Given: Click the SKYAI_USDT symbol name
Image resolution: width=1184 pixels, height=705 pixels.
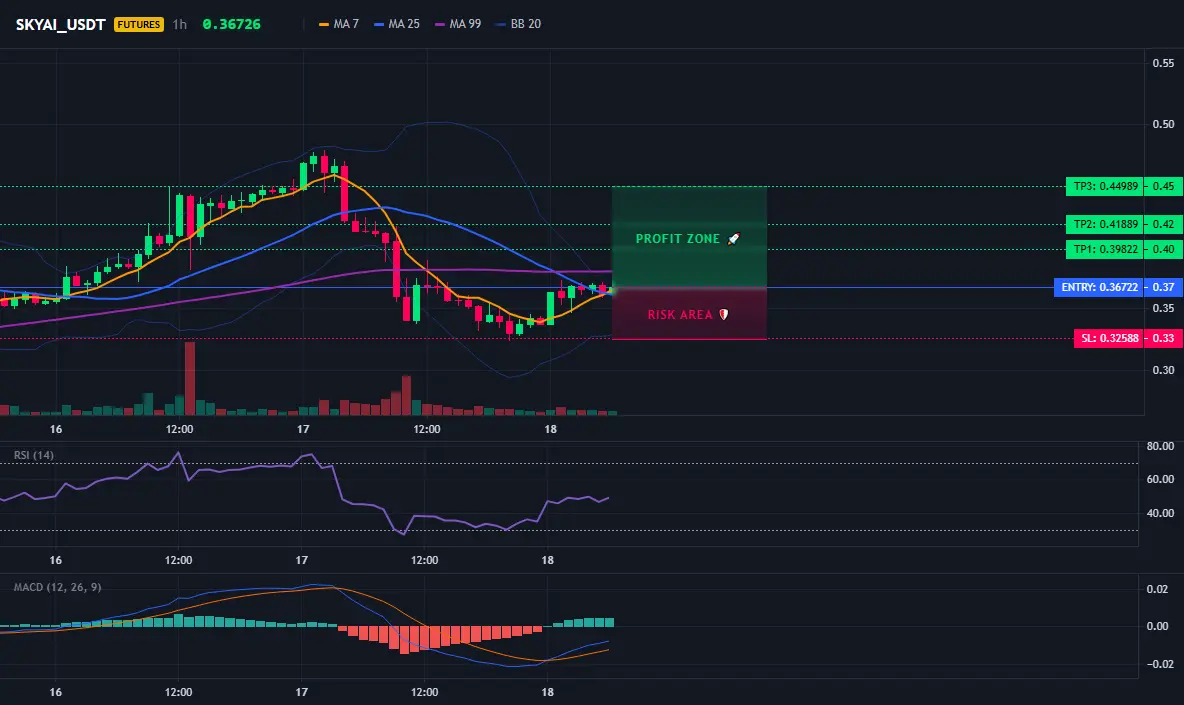Looking at the screenshot, I should (60, 24).
